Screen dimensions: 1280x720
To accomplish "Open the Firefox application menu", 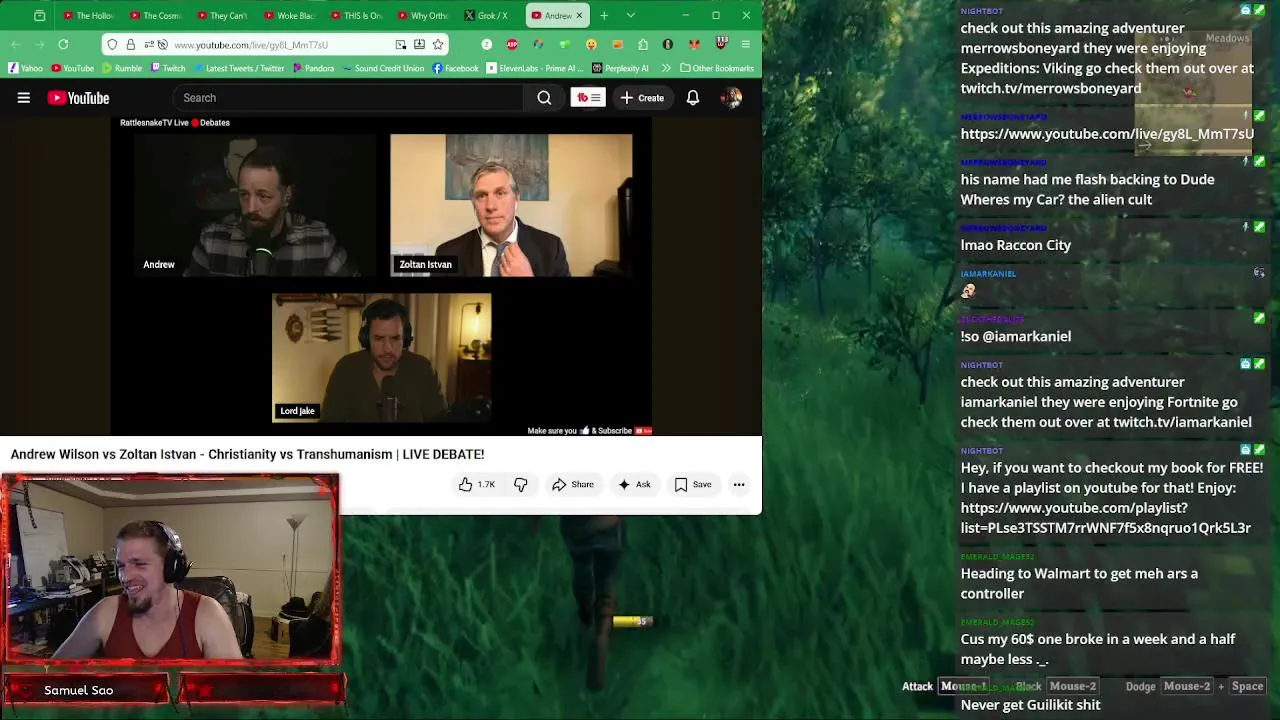I will [745, 45].
